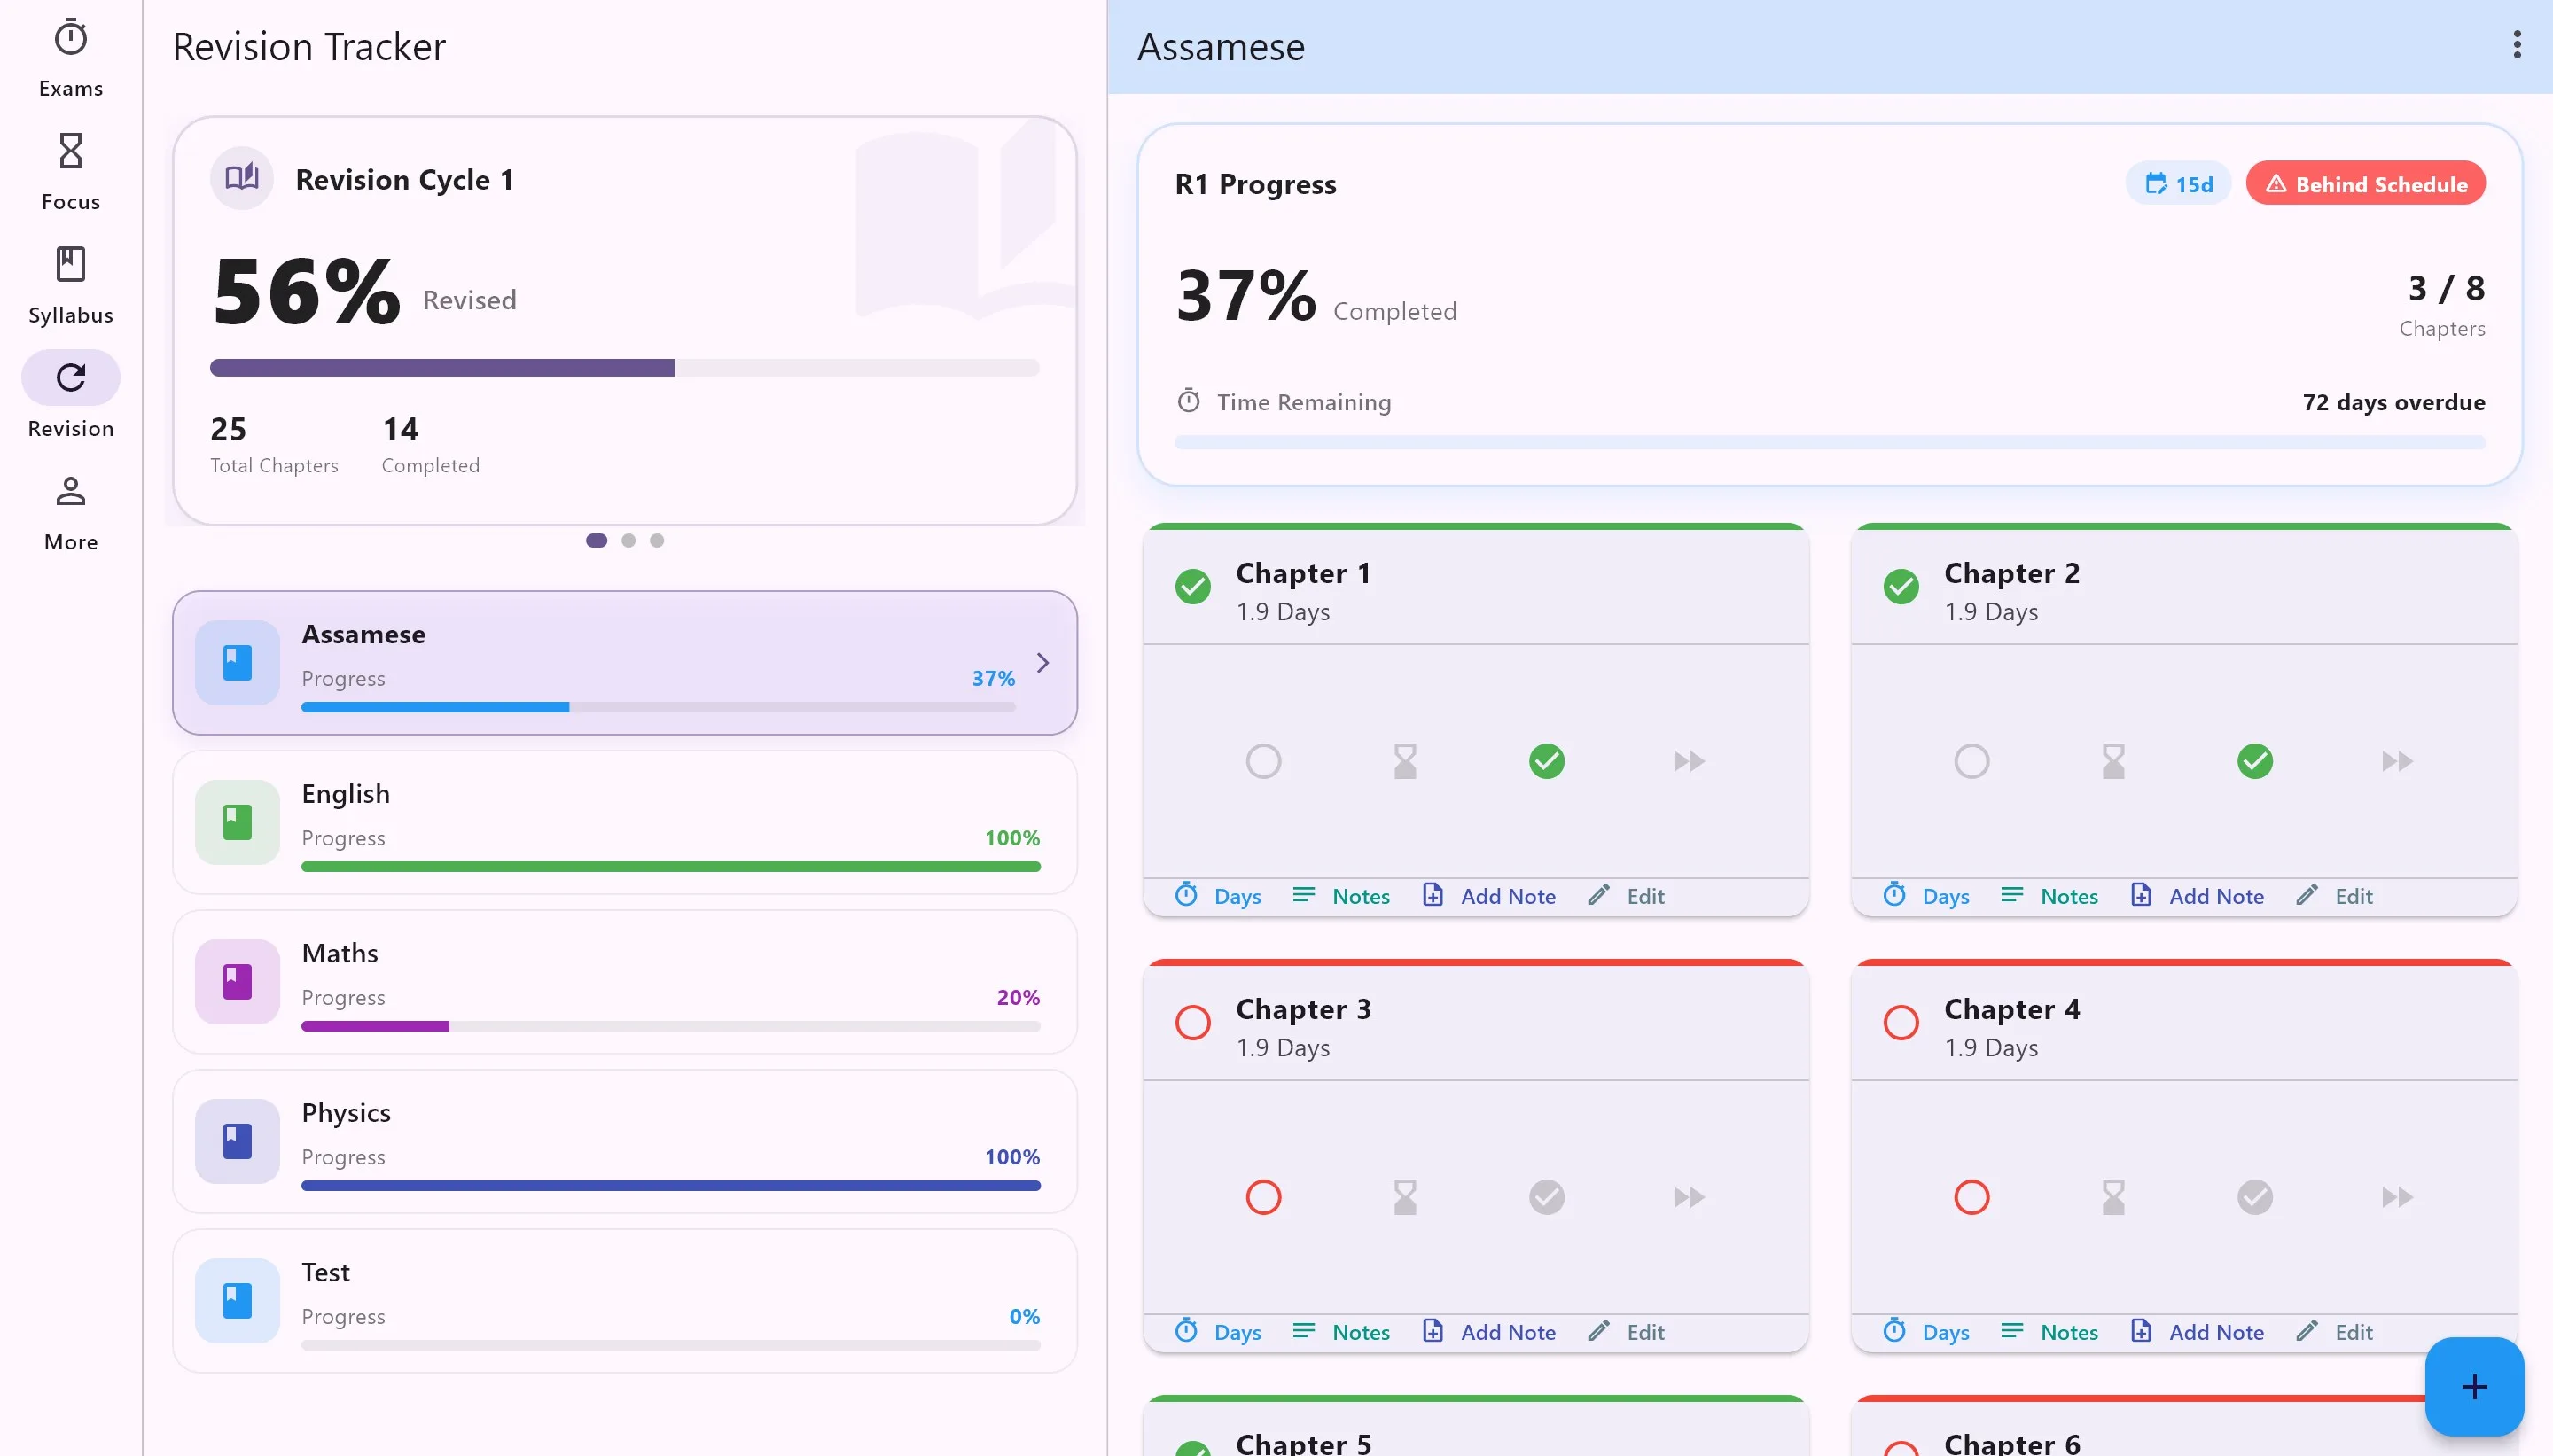Open the Syllabus bookmark icon in sidebar
Screen dimensions: 2553x1456
pyautogui.click(x=70, y=264)
